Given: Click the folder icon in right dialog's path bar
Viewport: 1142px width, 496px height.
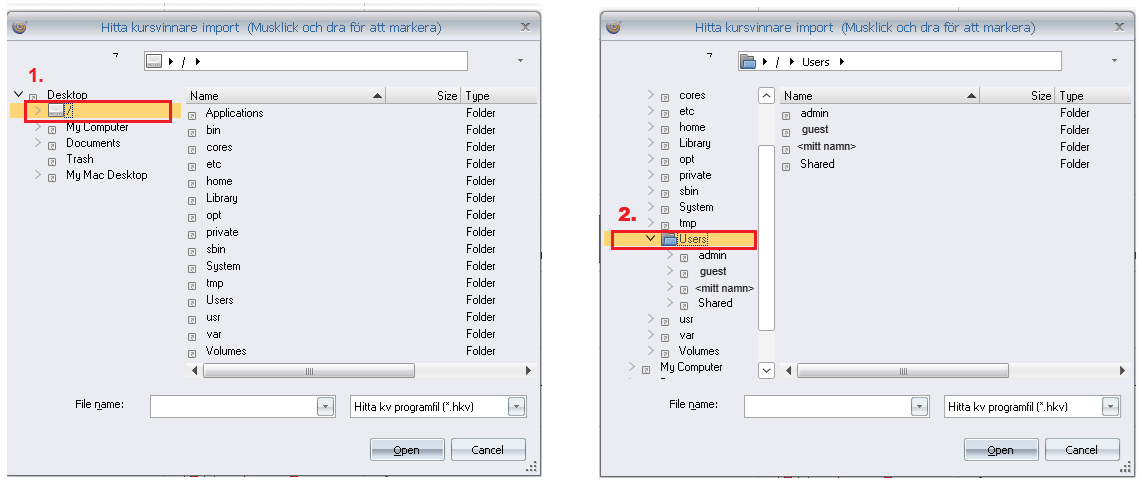Looking at the screenshot, I should pyautogui.click(x=747, y=62).
